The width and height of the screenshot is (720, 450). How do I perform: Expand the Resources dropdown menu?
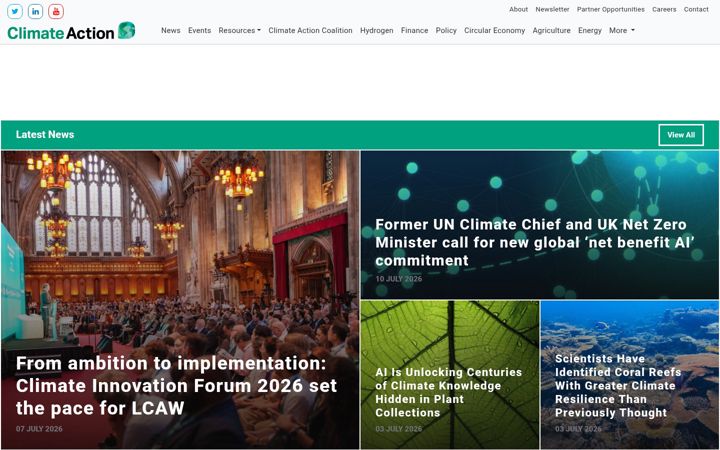239,30
